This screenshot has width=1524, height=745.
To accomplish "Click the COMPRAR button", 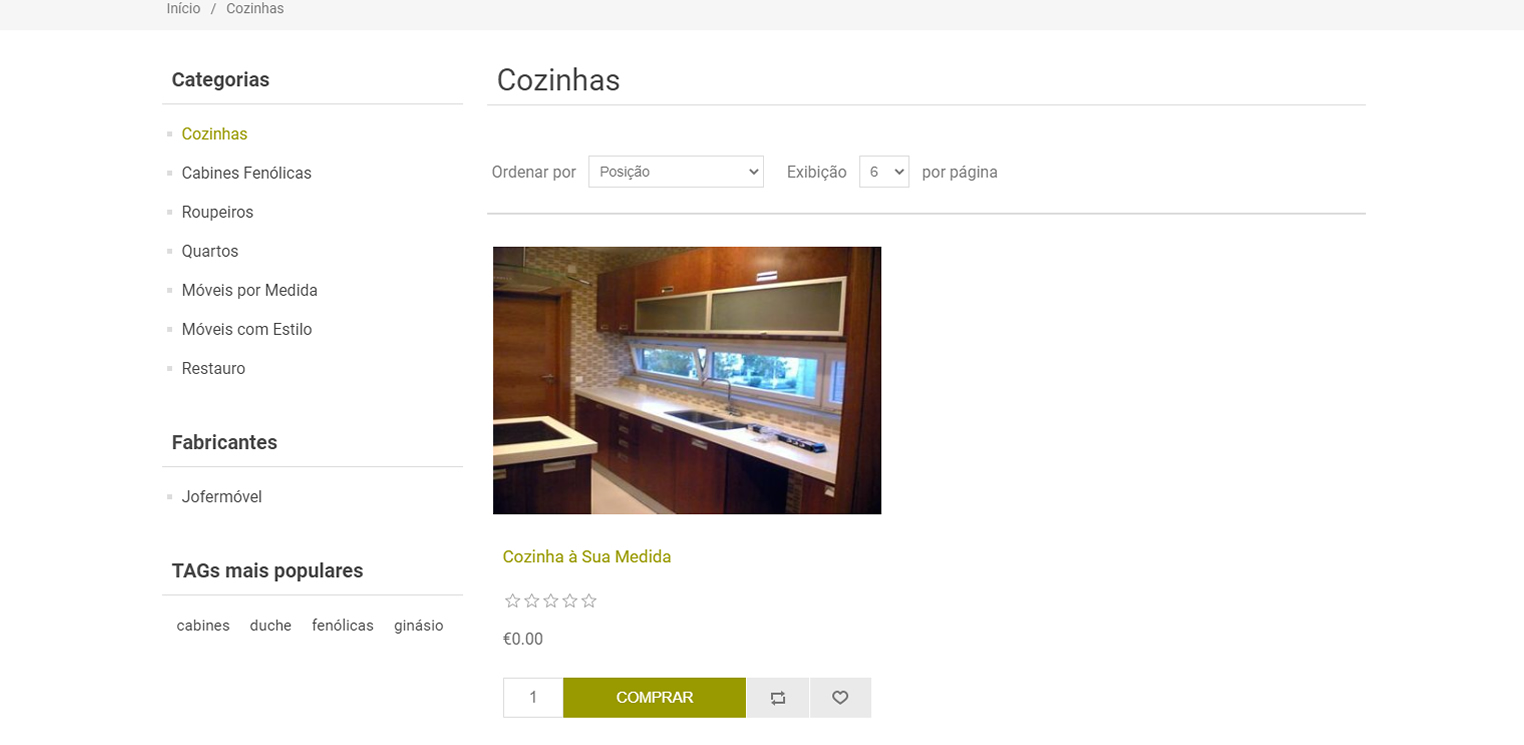I will tap(655, 698).
